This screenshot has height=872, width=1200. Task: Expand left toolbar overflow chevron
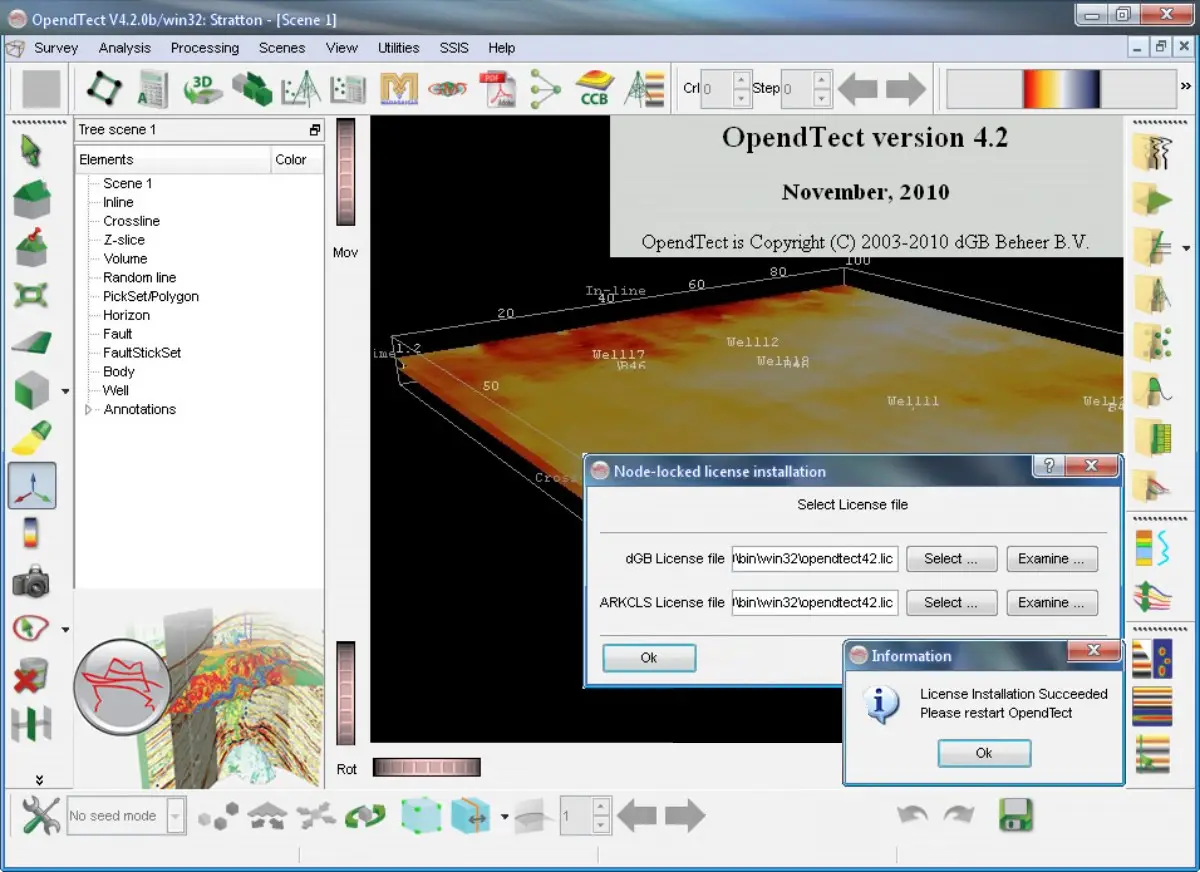[39, 779]
